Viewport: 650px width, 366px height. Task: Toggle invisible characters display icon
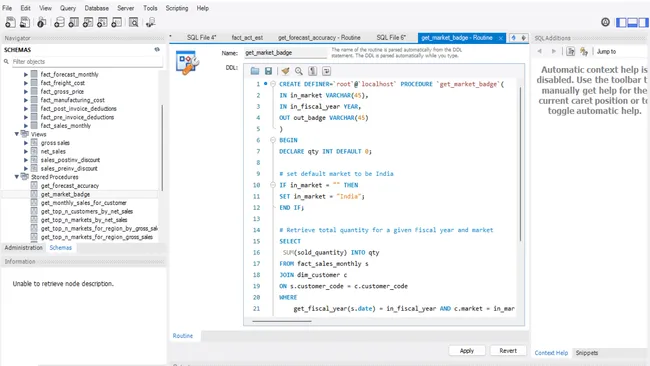click(x=313, y=71)
